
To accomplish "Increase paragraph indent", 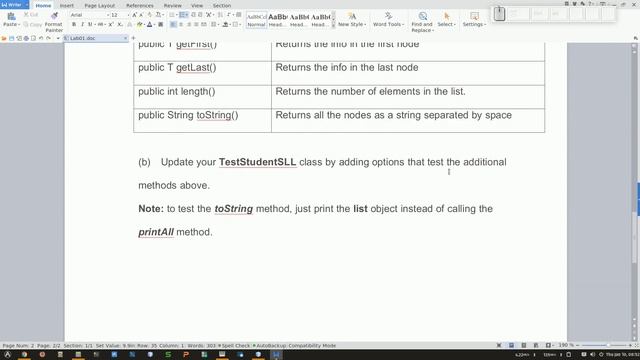I will point(200,15).
